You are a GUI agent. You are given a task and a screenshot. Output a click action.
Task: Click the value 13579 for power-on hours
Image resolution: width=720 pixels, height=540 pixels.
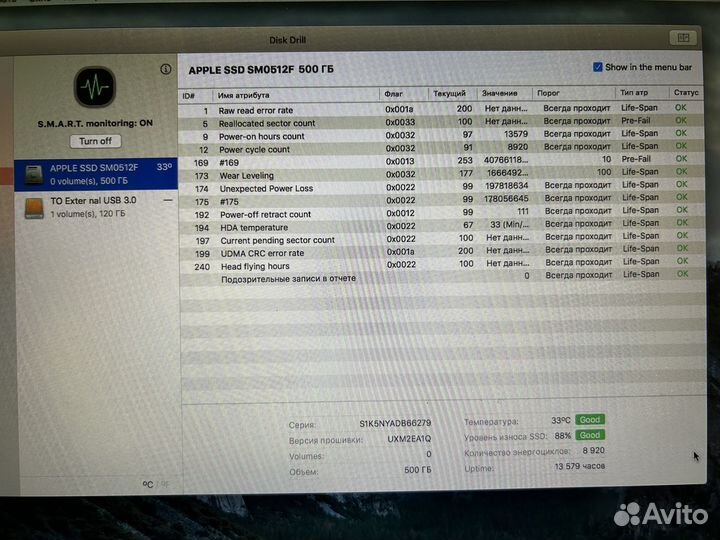point(516,134)
